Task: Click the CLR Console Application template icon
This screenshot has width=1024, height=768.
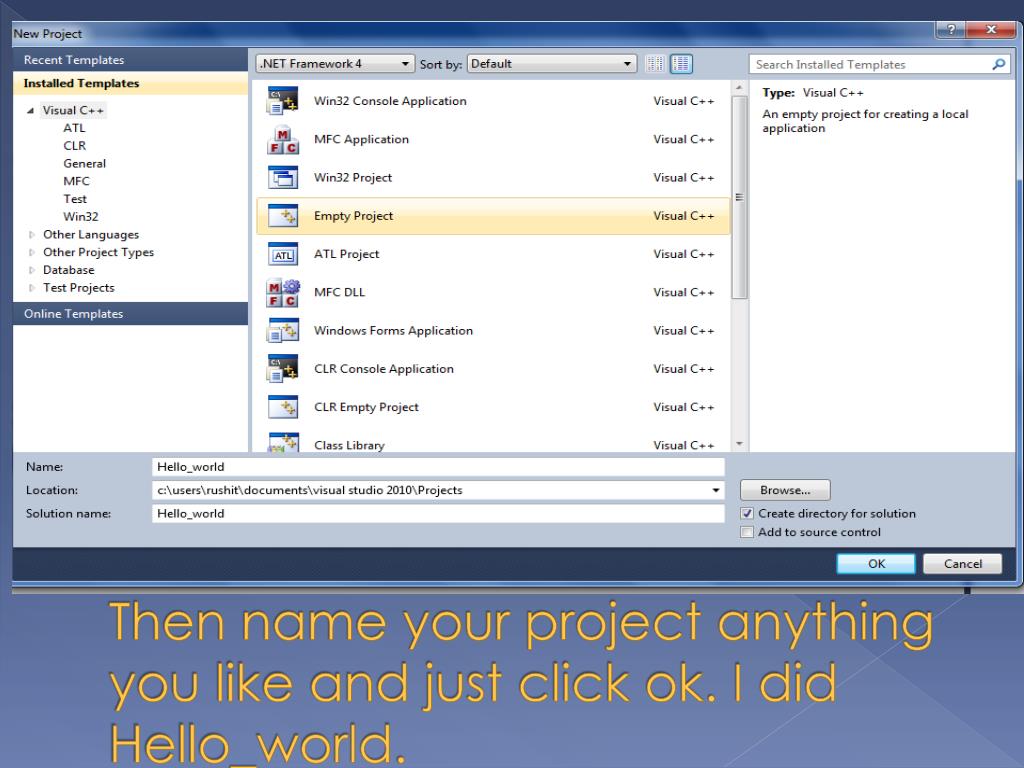Action: [283, 368]
